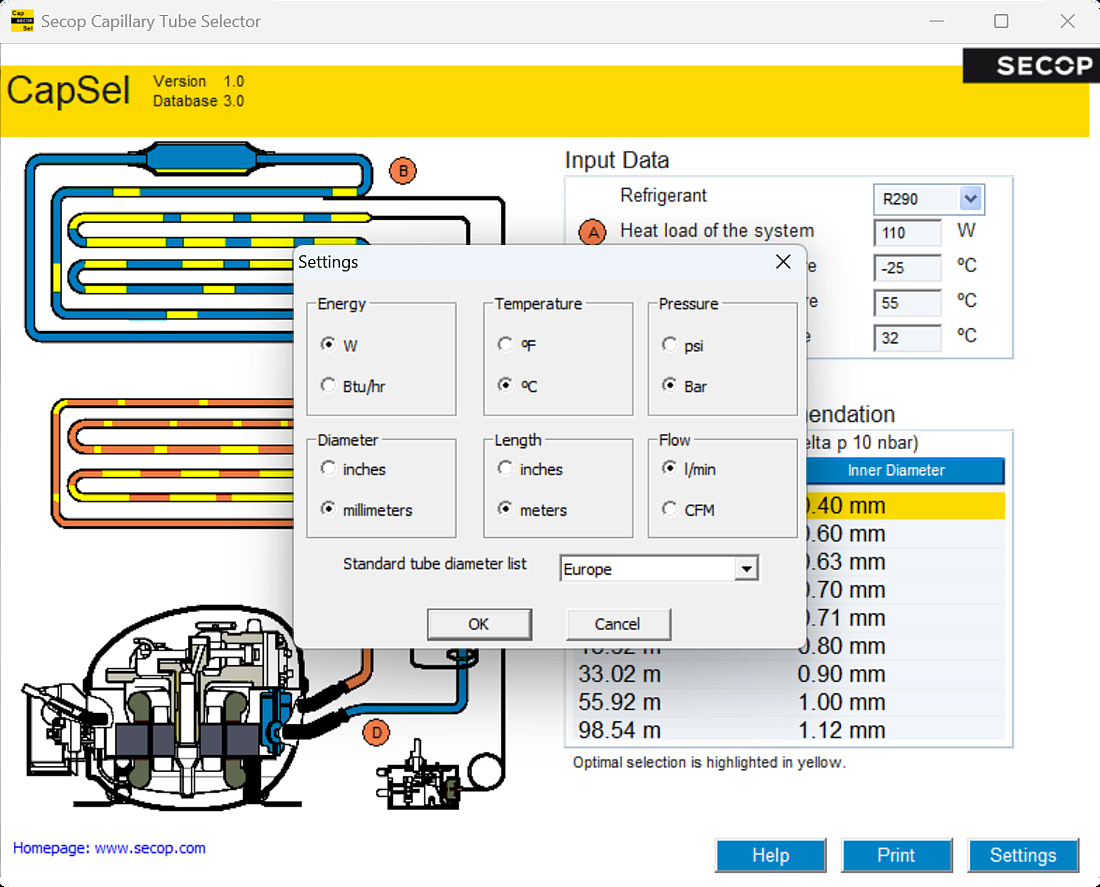Viewport: 1100px width, 887px height.
Task: Click the CapSel app icon in title bar
Action: click(x=22, y=20)
